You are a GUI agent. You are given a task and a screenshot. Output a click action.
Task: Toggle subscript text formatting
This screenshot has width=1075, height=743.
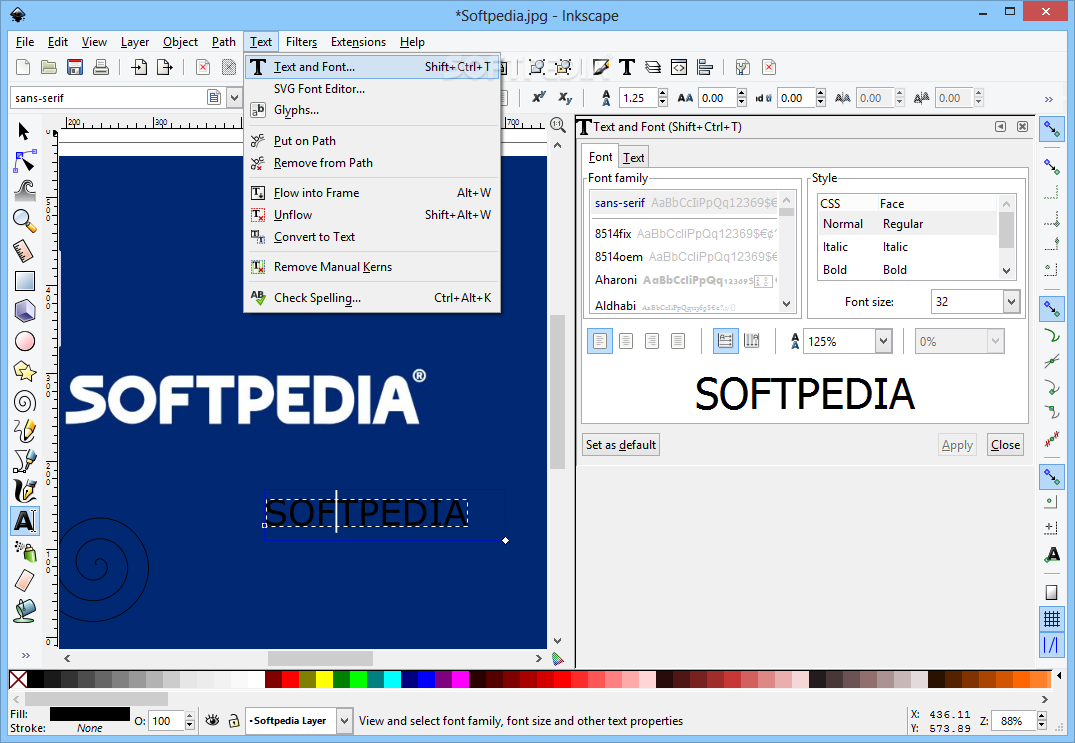tap(565, 98)
